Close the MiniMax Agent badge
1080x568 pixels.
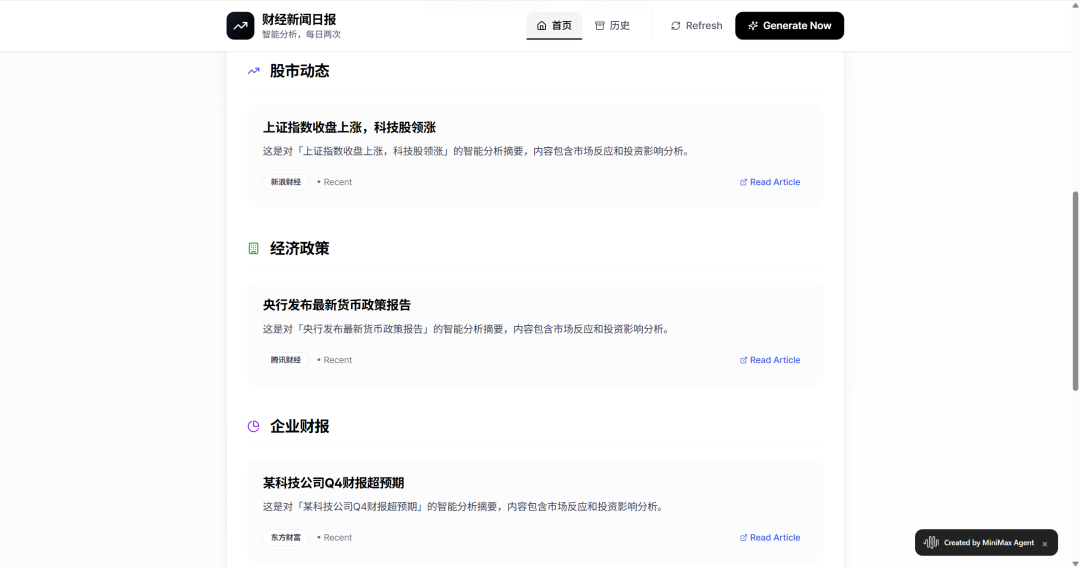pos(1045,544)
